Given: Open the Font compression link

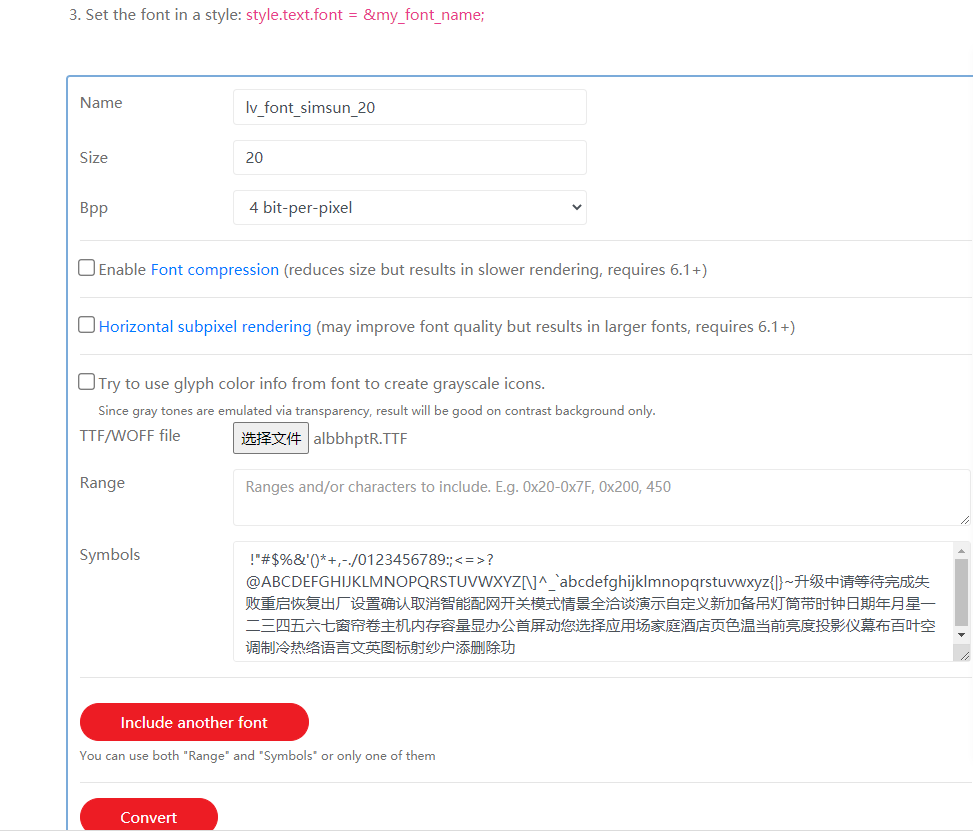Looking at the screenshot, I should (214, 270).
